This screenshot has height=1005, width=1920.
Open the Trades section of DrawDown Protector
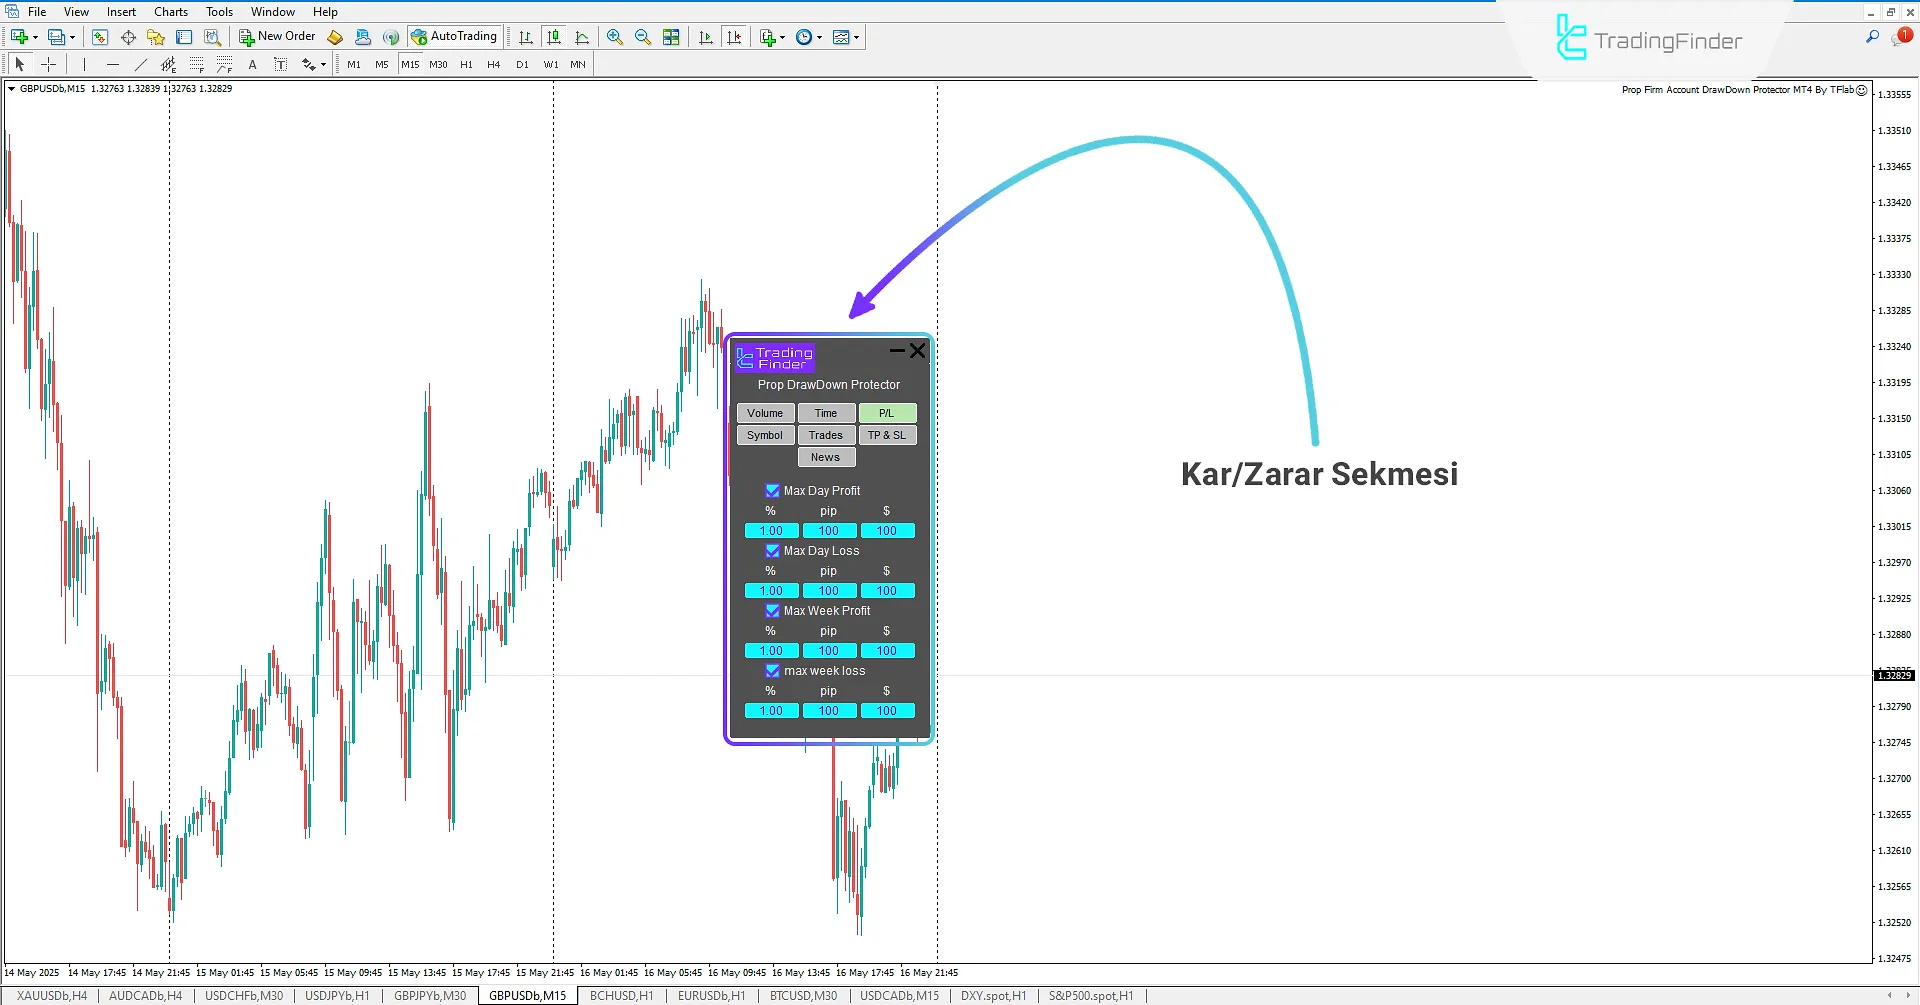(826, 435)
